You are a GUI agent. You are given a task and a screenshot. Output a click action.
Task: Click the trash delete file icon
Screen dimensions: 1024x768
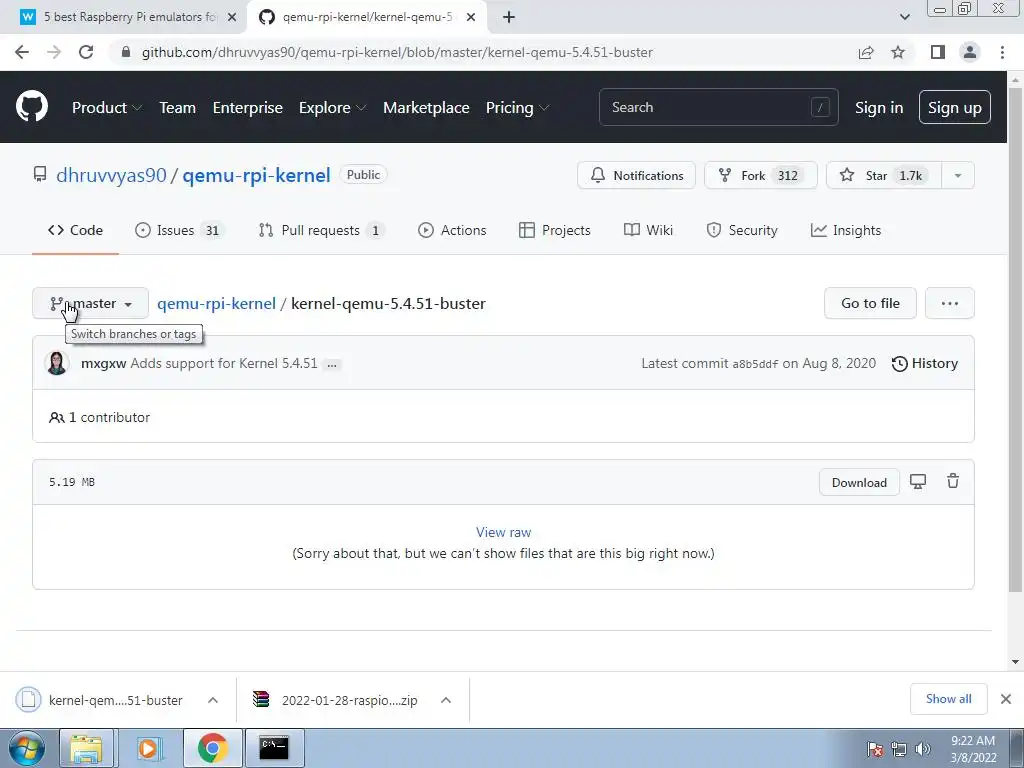[x=953, y=481]
